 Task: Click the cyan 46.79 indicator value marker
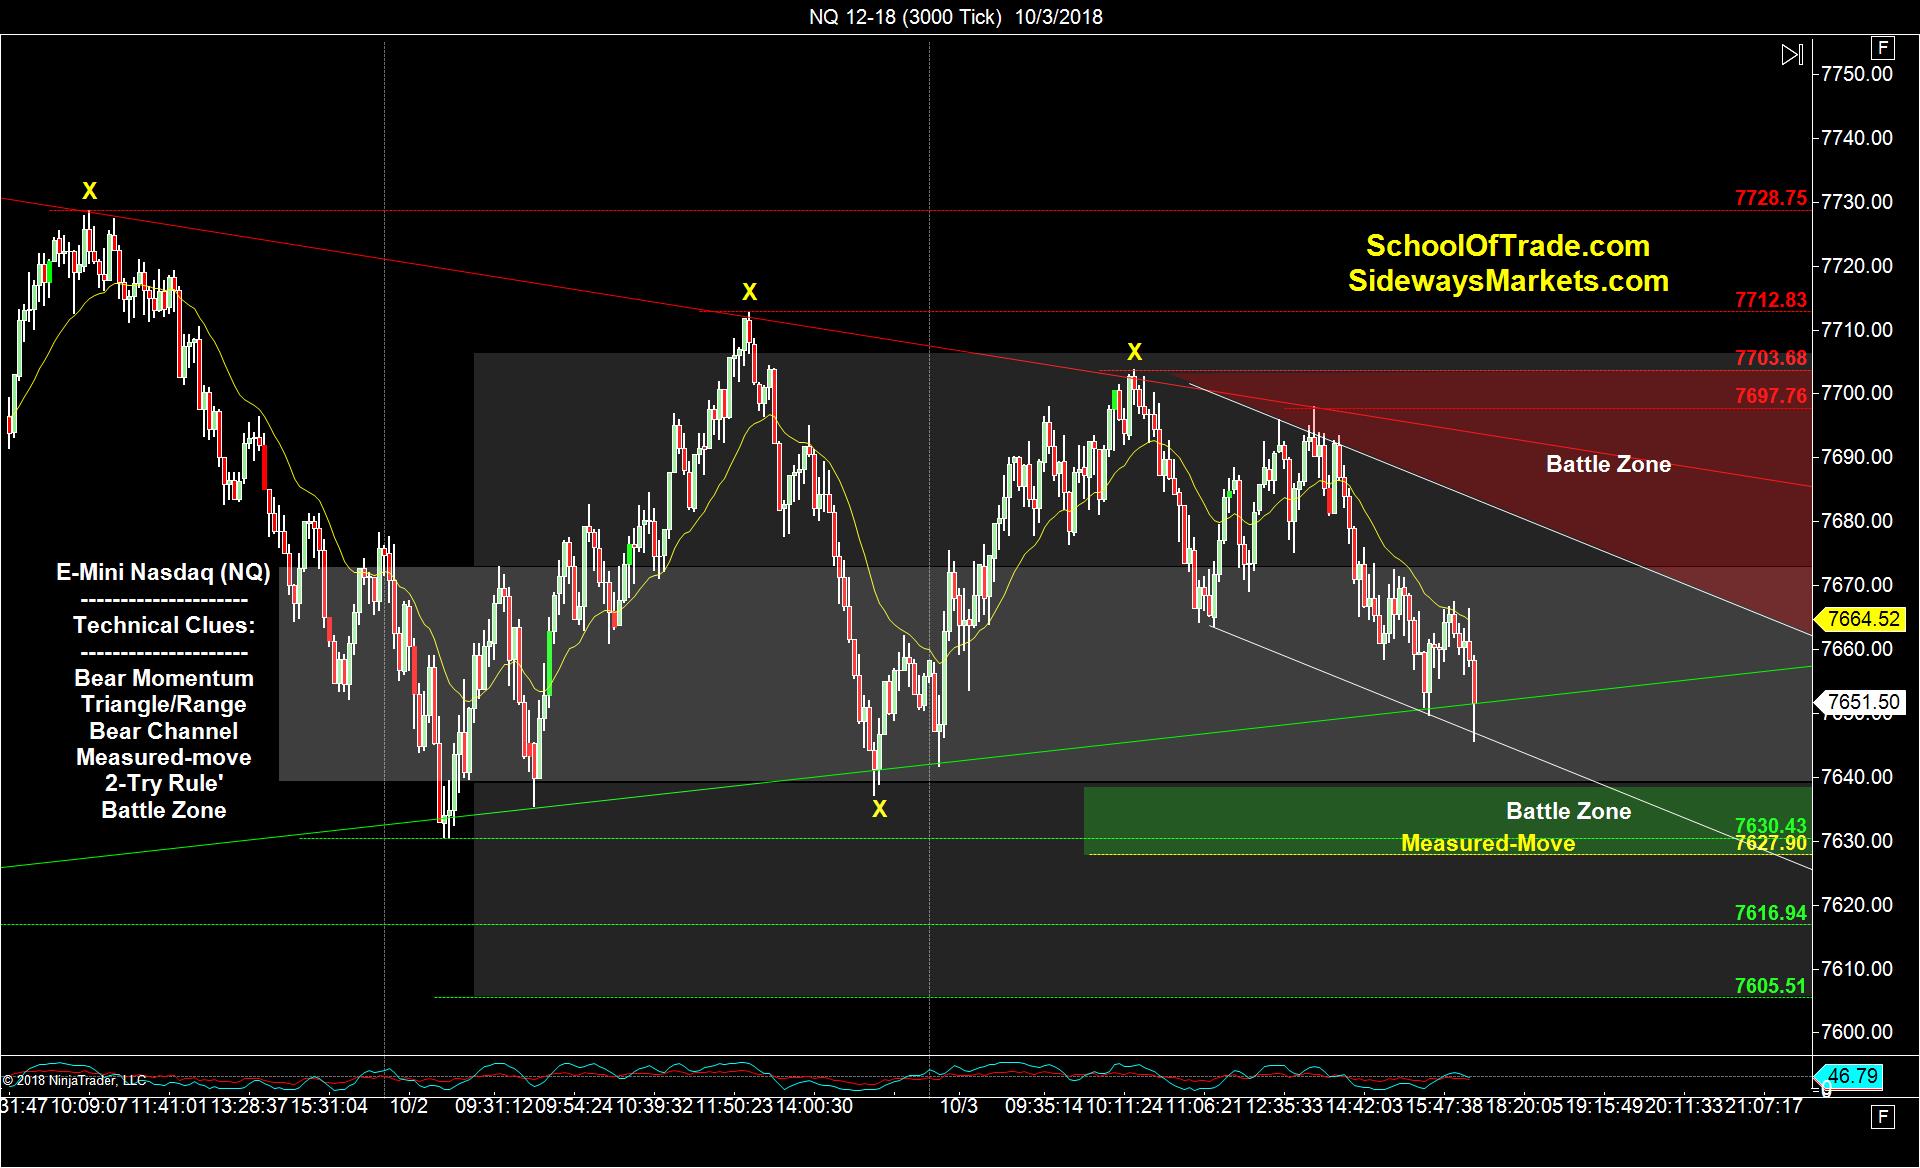pyautogui.click(x=1850, y=1077)
